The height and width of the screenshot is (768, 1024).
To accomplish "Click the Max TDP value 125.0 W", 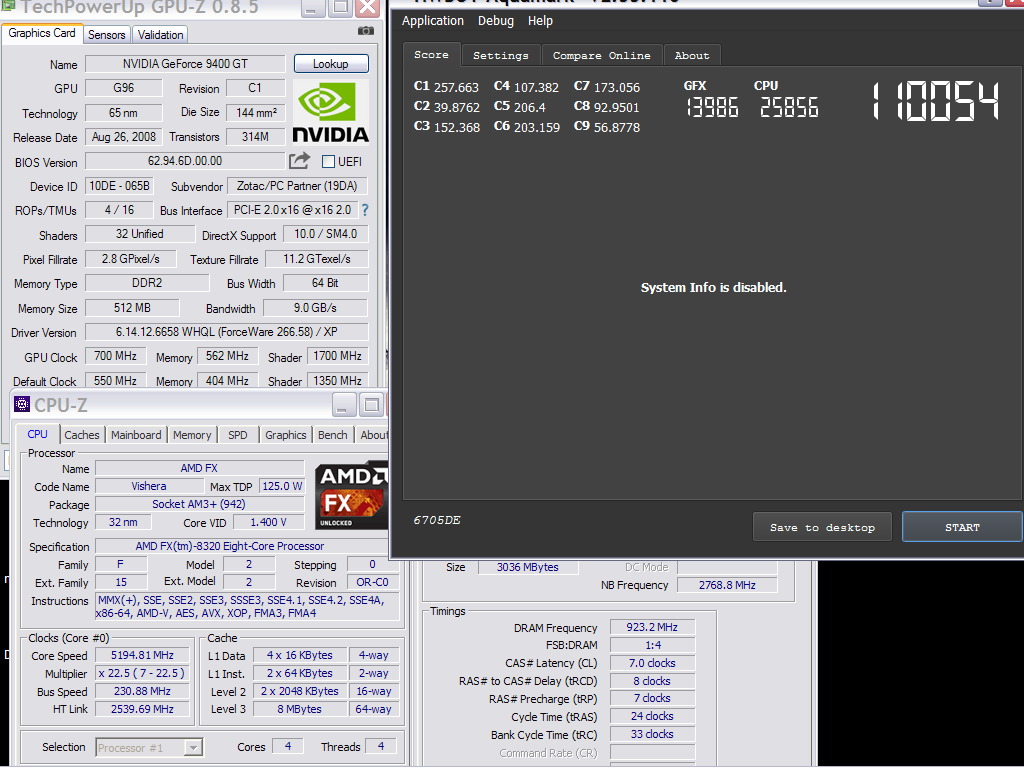I will click(x=282, y=486).
